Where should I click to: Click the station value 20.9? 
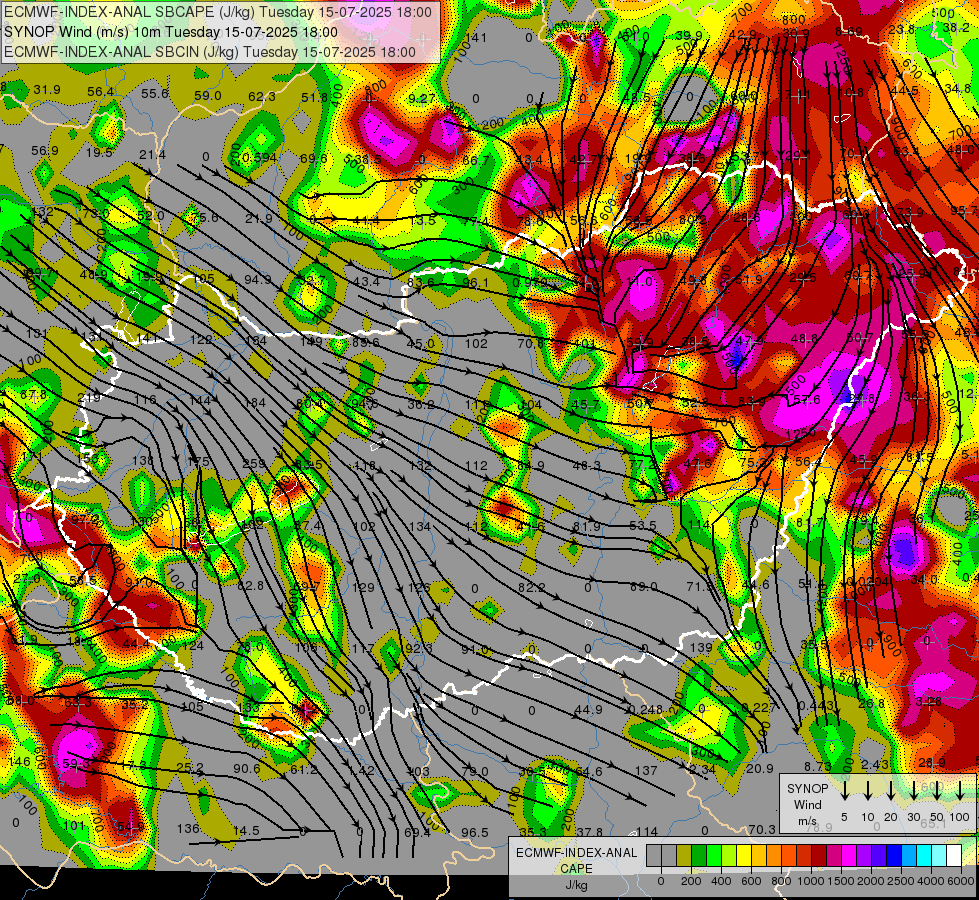pyautogui.click(x=760, y=768)
